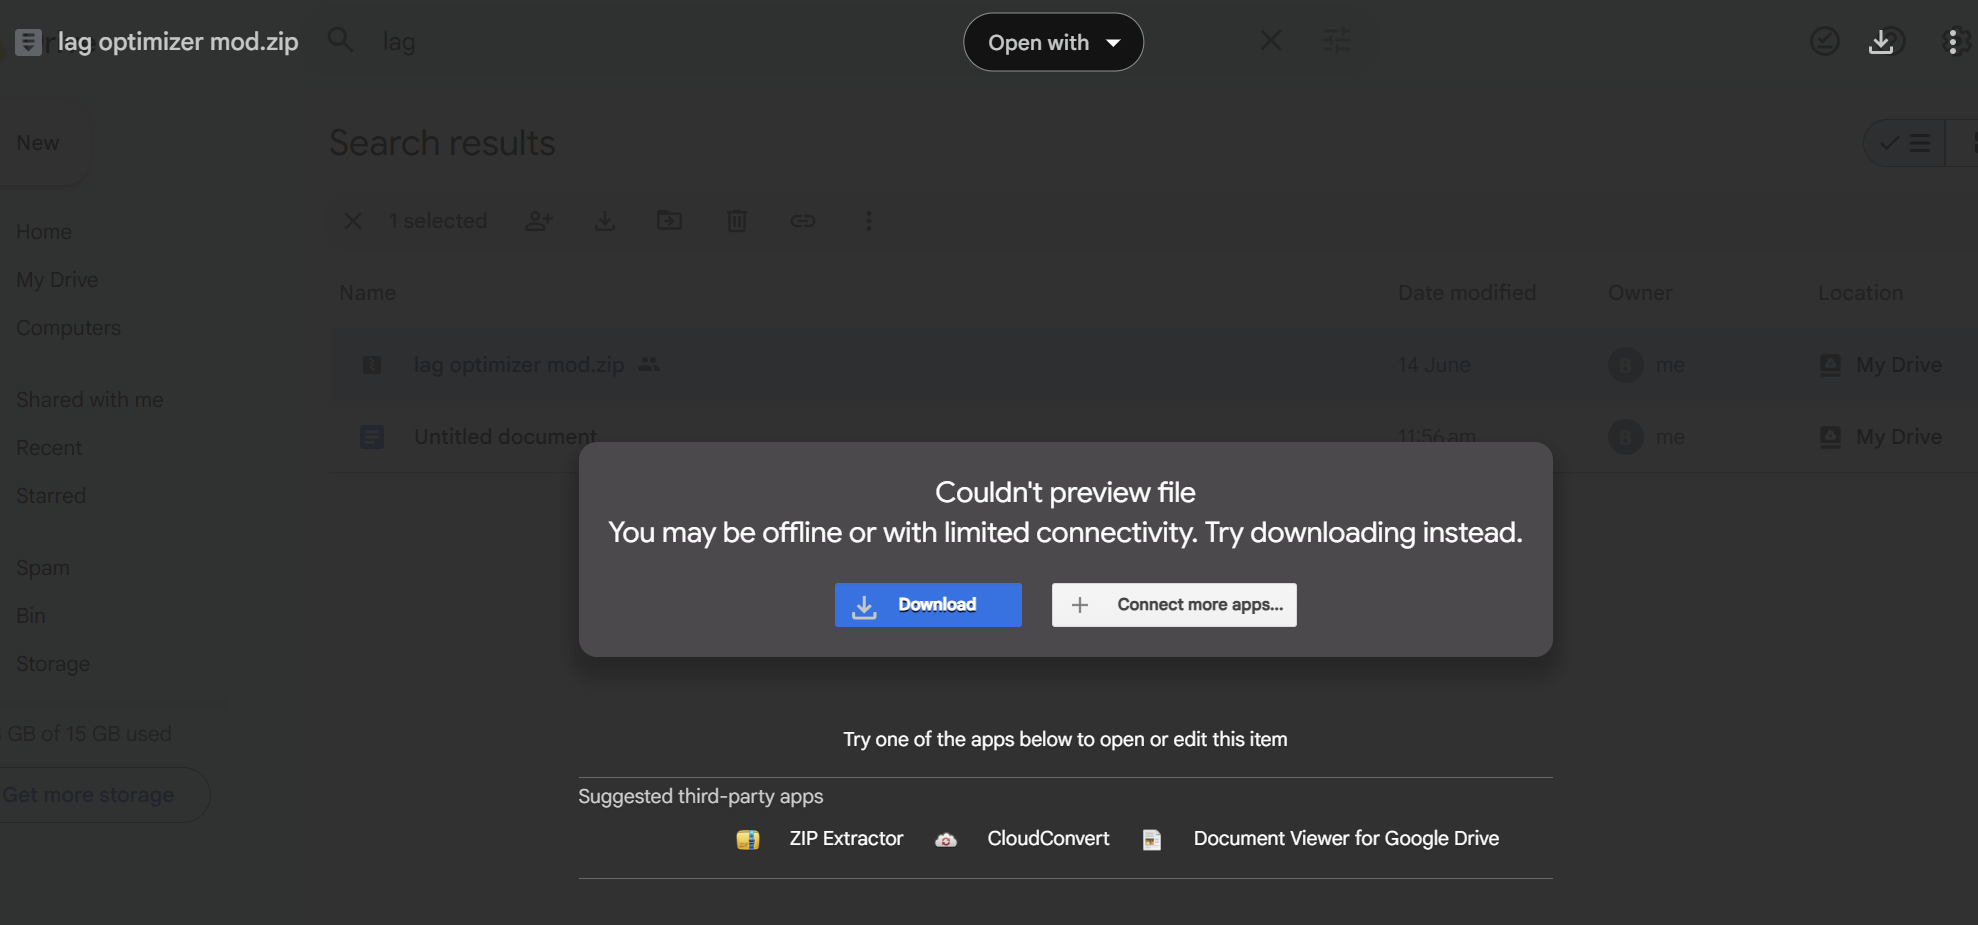Viewport: 1978px width, 925px height.
Task: Open the preview's three-dot more actions menu
Action: pos(1952,42)
